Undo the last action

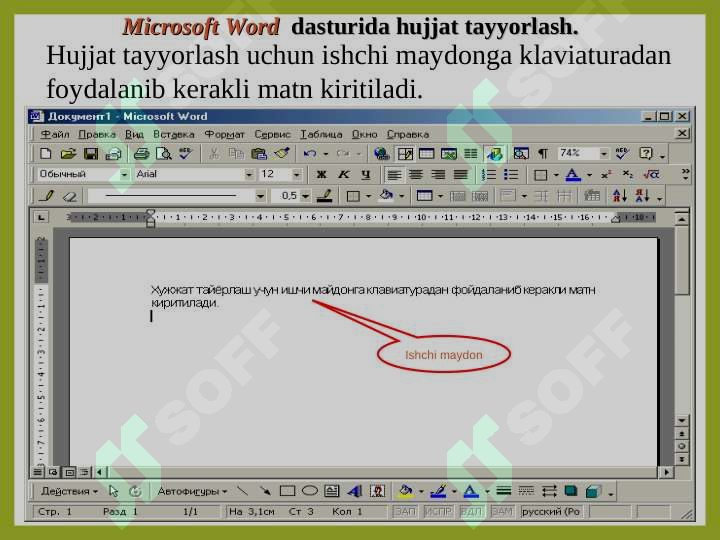[x=310, y=153]
